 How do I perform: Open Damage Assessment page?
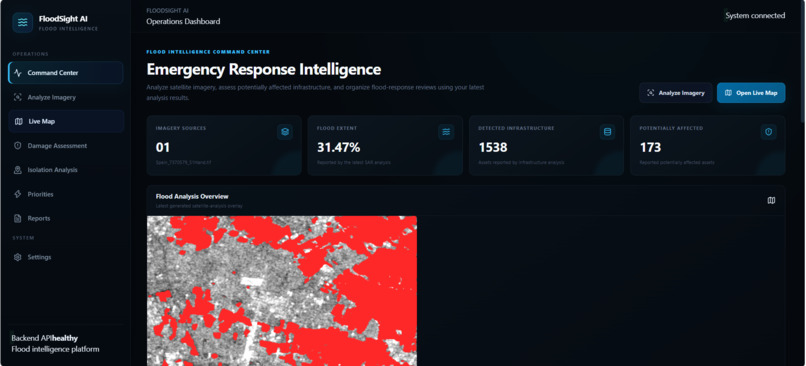pos(65,145)
